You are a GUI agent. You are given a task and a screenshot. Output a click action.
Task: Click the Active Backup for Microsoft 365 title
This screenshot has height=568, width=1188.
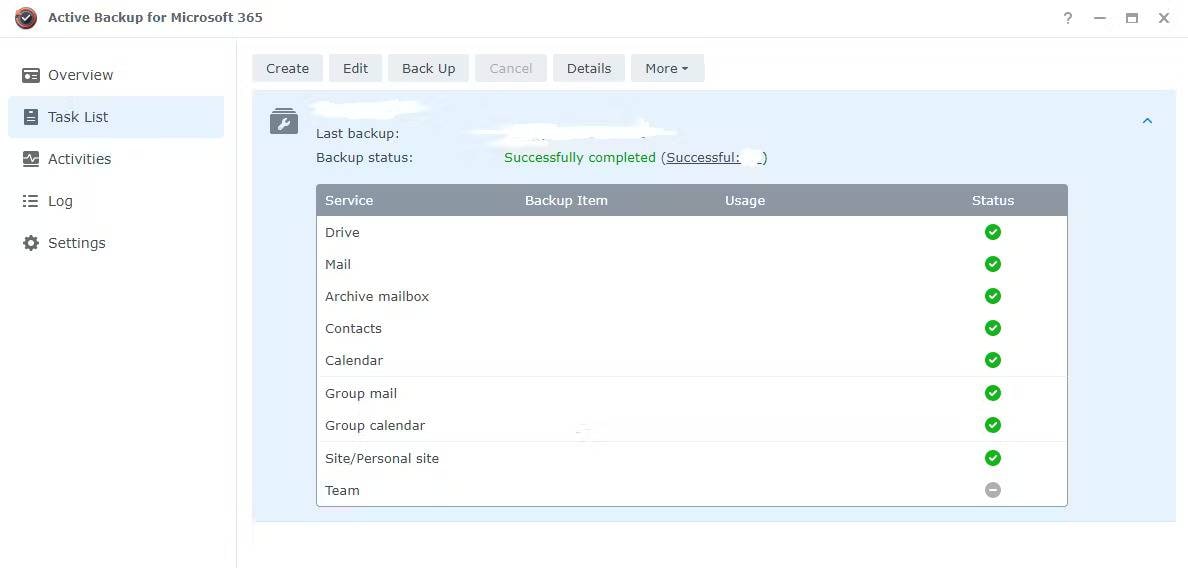155,17
